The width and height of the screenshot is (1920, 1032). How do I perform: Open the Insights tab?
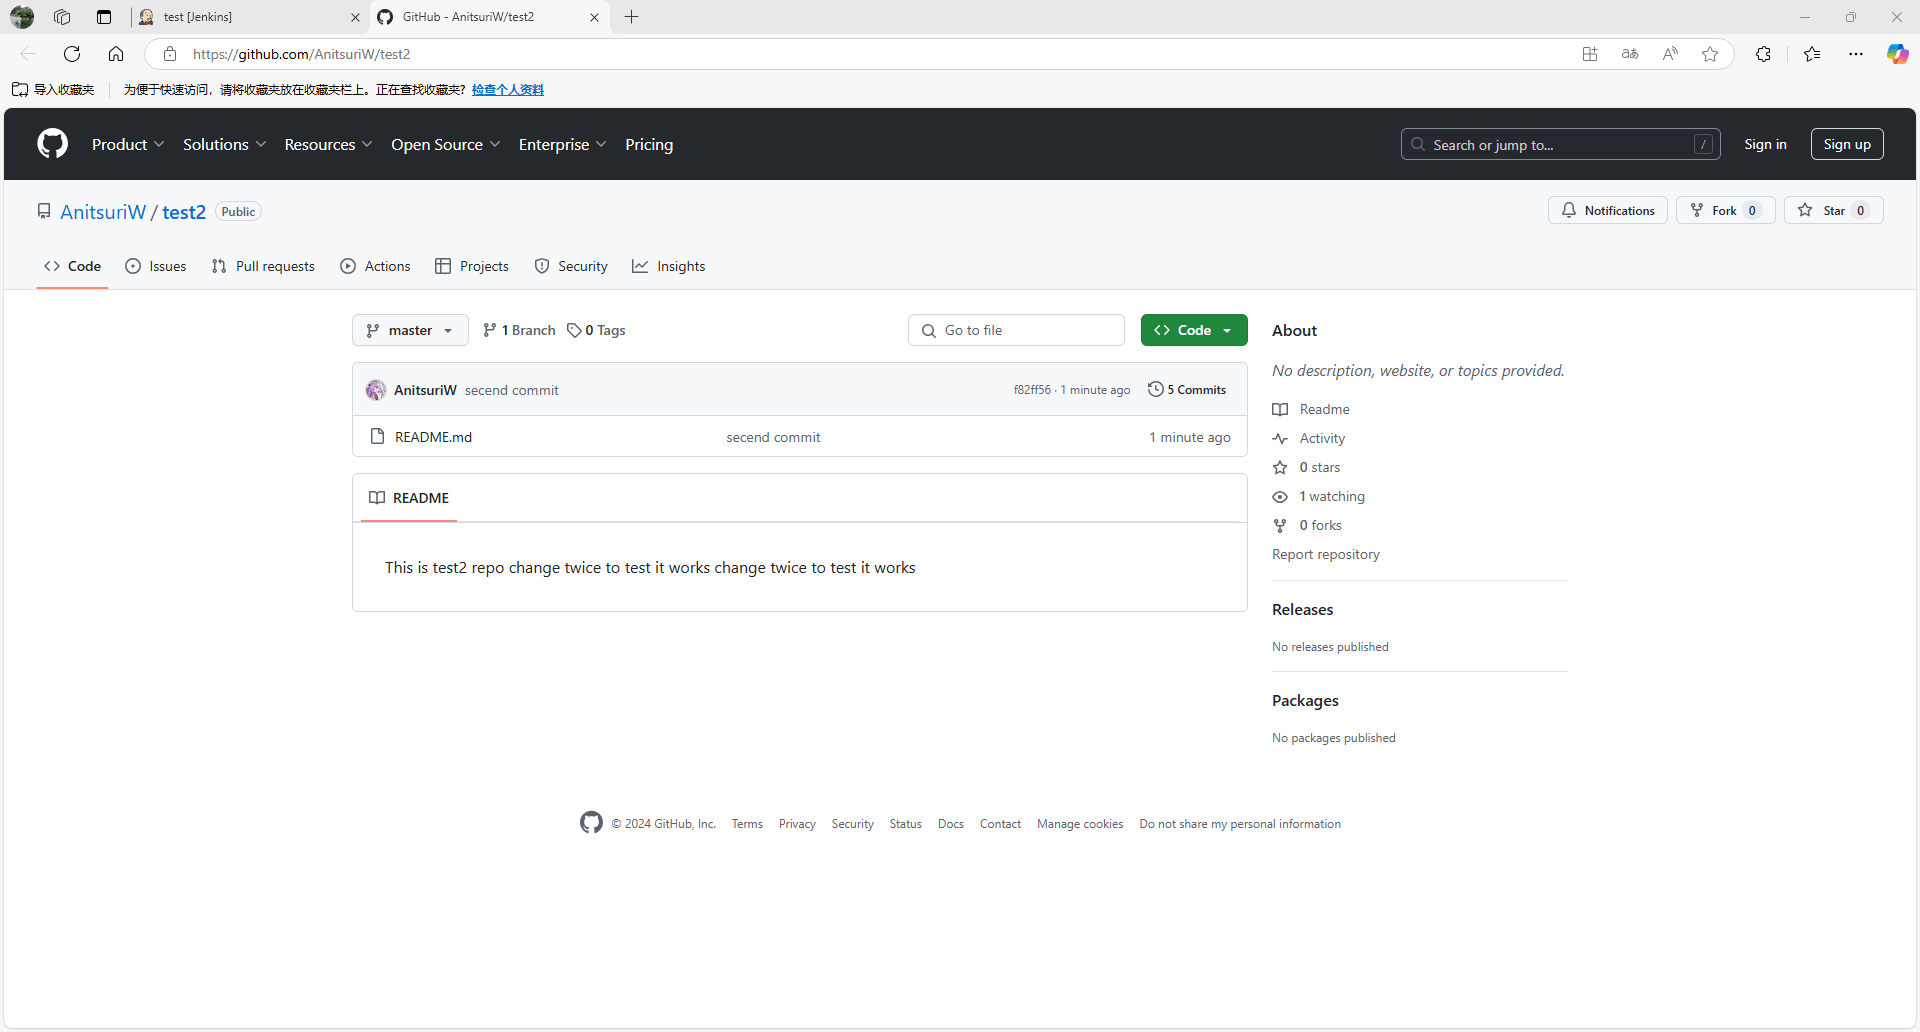669,267
